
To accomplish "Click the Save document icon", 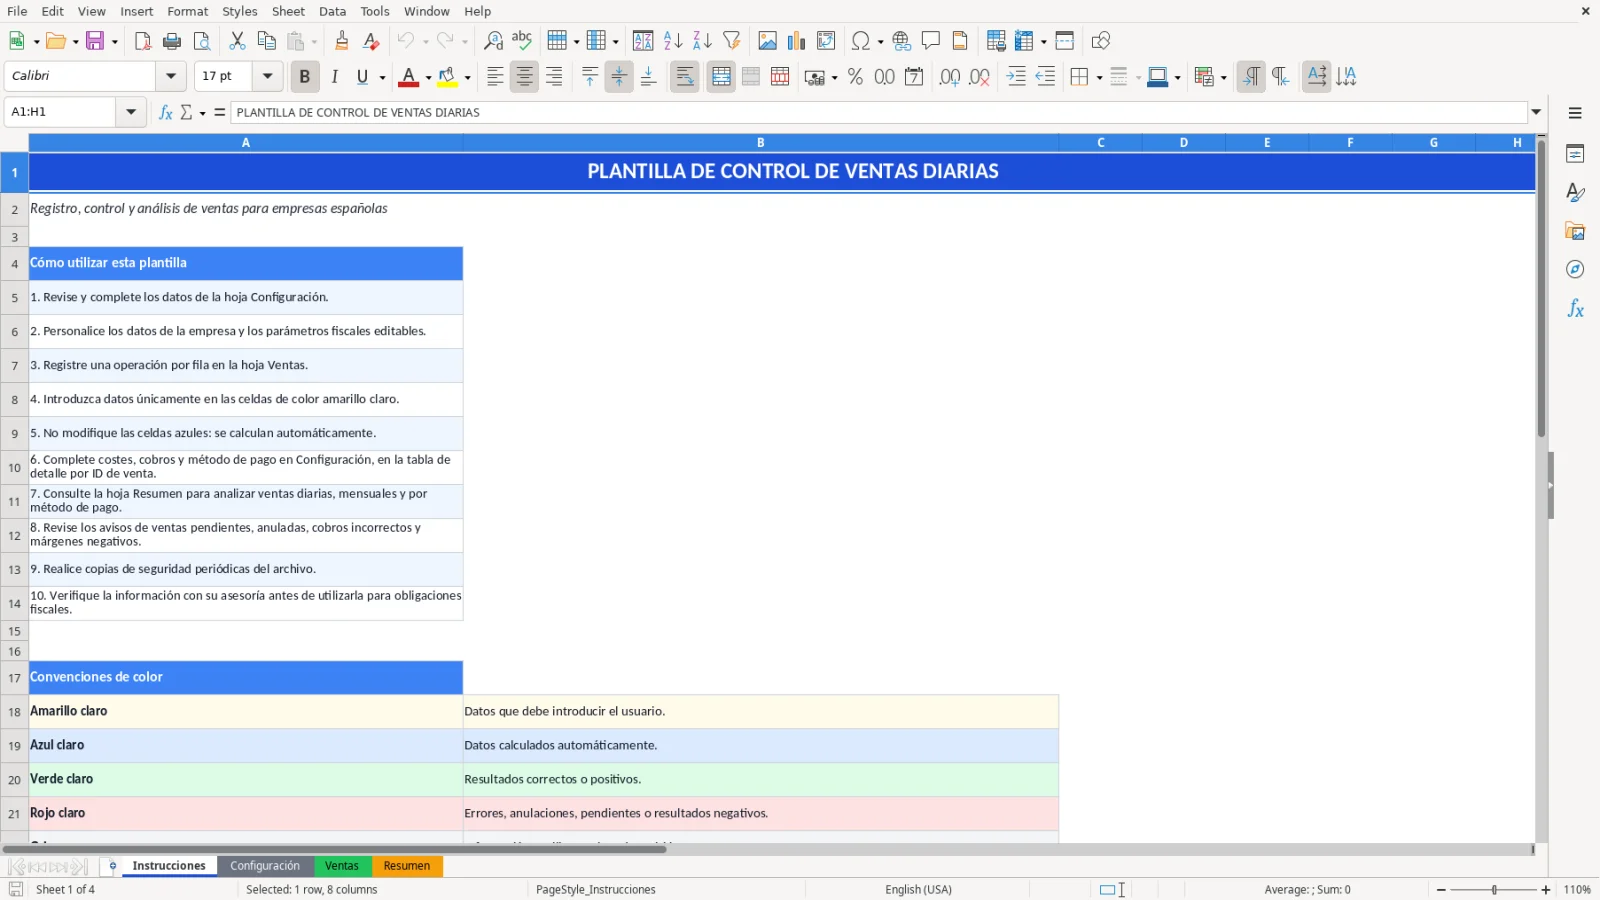I will click(95, 41).
